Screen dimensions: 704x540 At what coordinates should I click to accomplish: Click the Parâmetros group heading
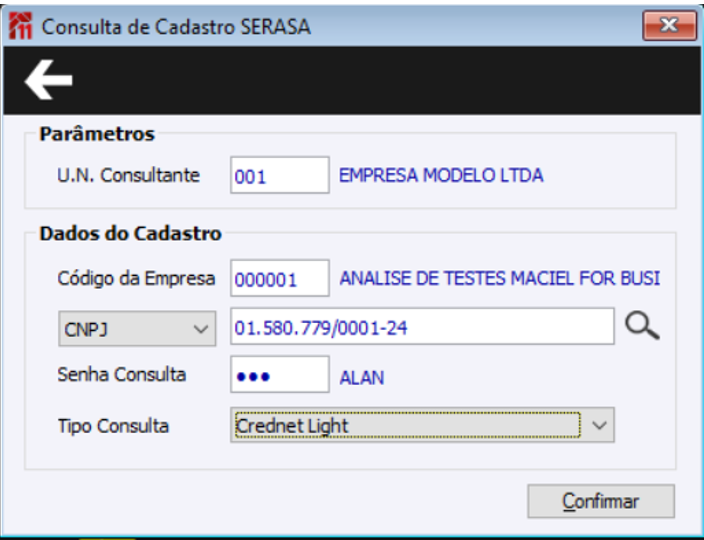point(97,133)
